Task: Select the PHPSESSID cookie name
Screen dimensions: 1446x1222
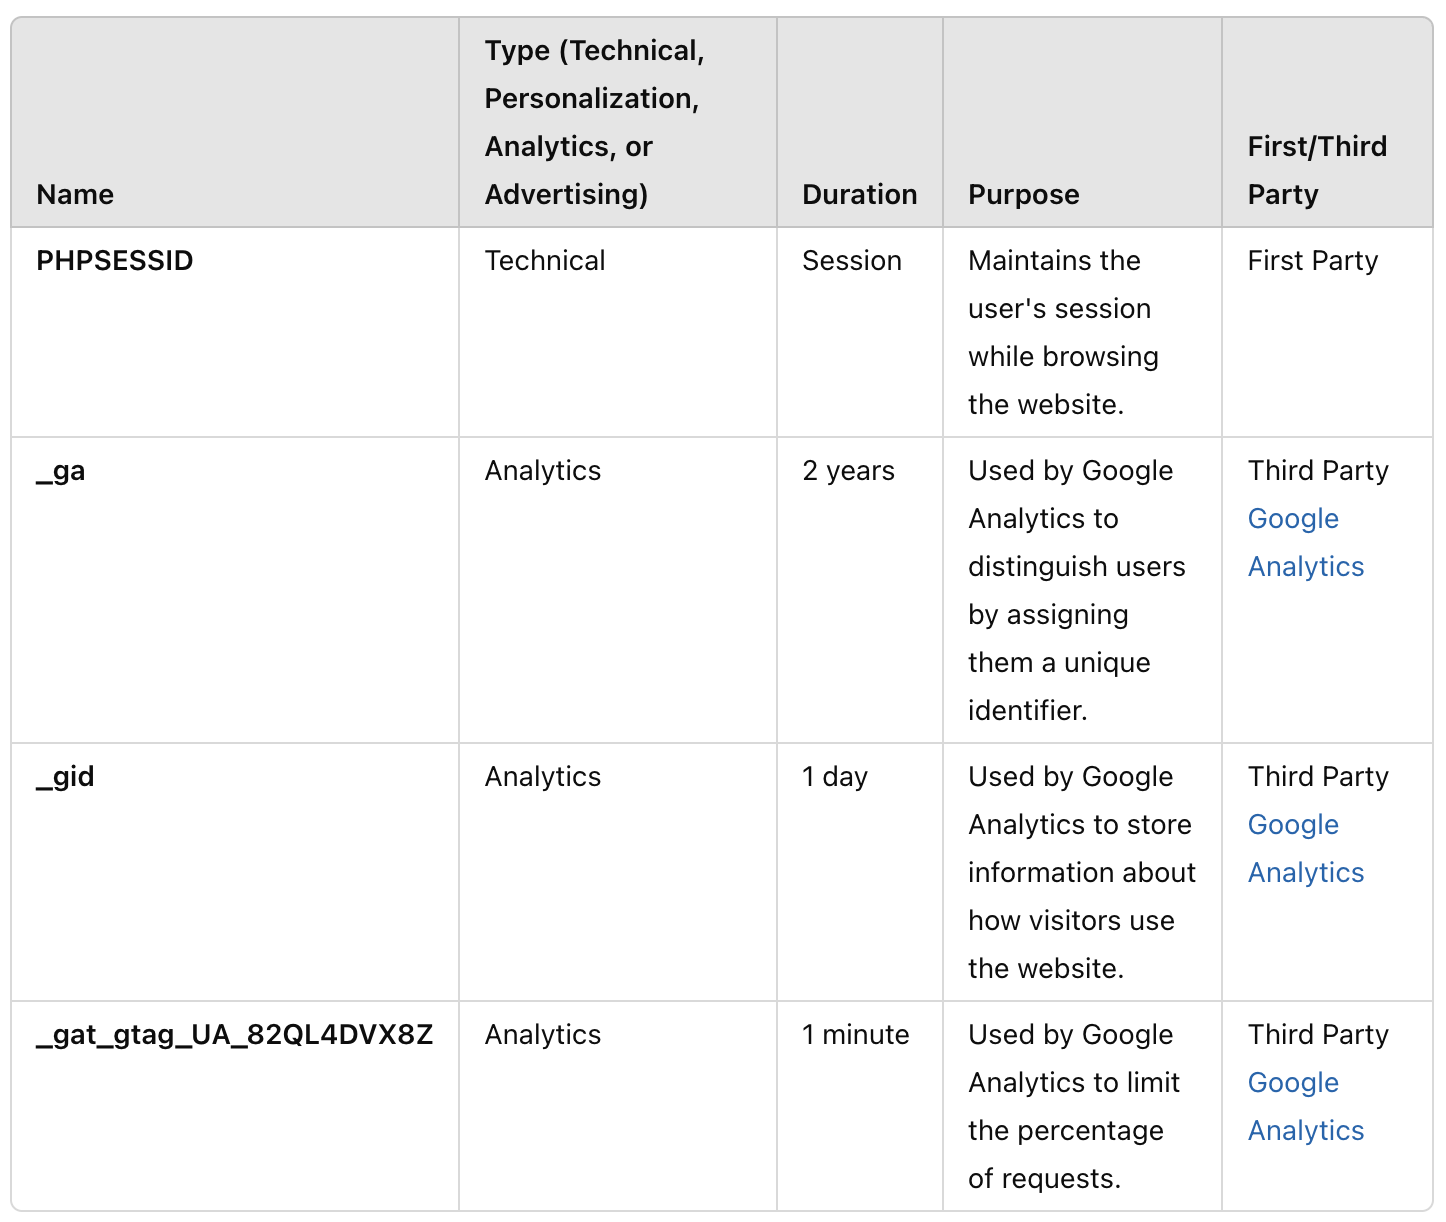Action: click(x=115, y=261)
